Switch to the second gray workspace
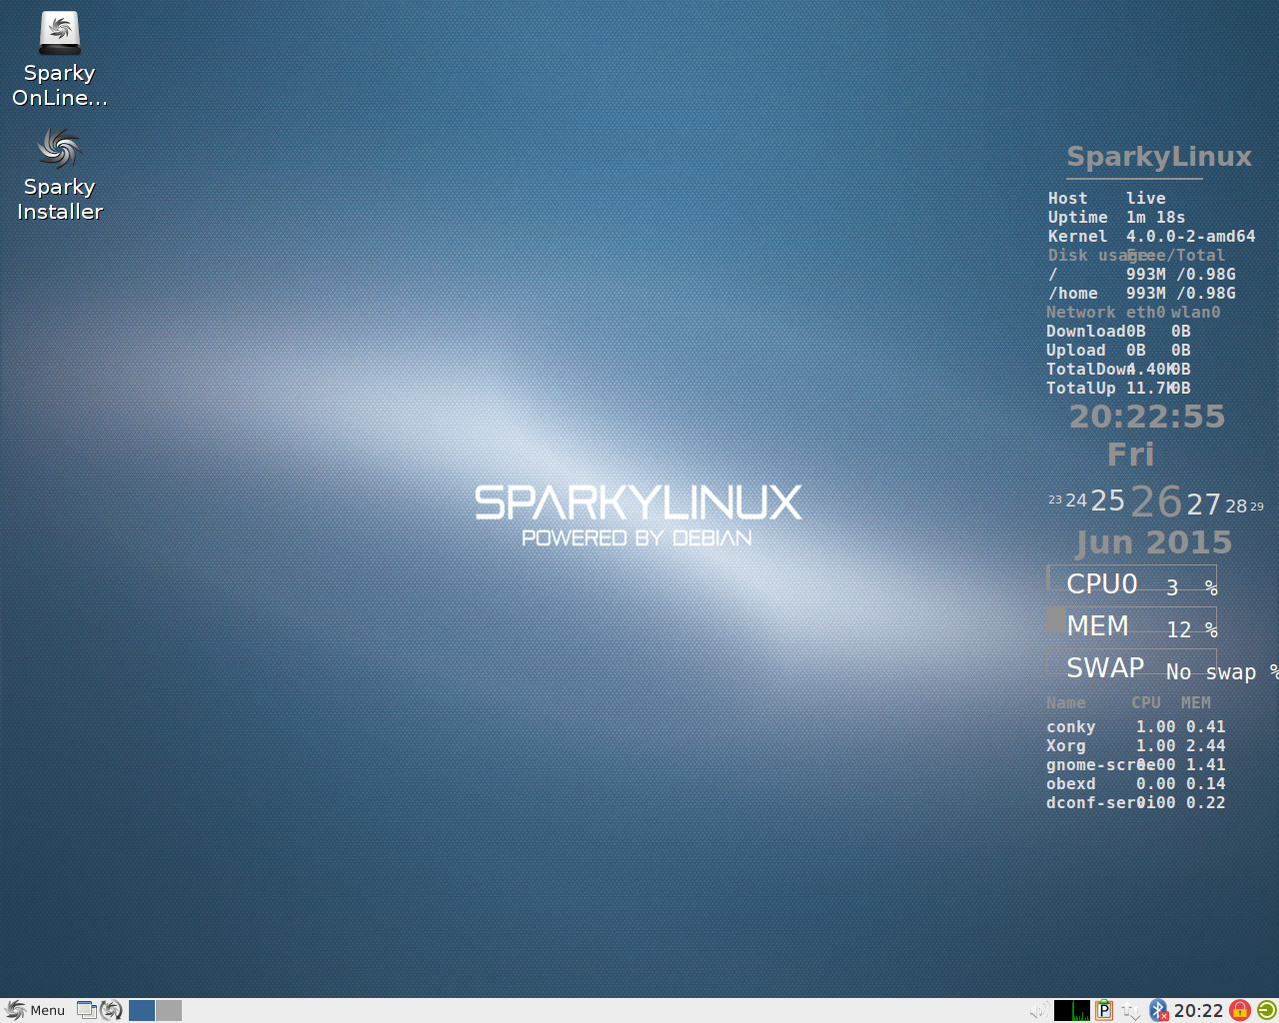Viewport: 1279px width, 1023px height. [169, 1010]
